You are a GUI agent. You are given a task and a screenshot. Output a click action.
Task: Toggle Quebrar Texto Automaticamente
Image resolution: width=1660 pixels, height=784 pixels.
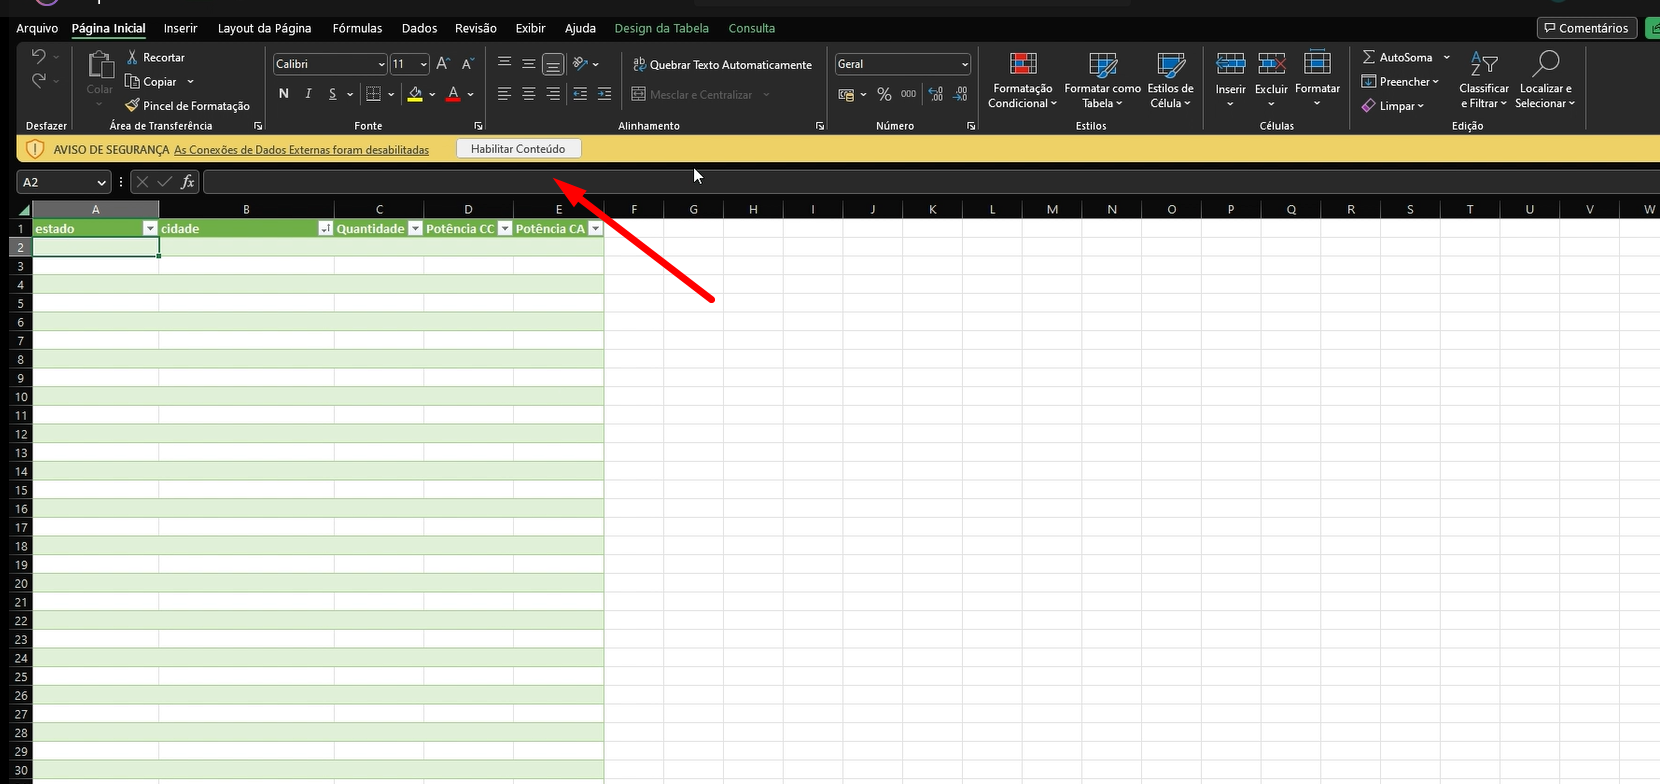[x=722, y=64]
